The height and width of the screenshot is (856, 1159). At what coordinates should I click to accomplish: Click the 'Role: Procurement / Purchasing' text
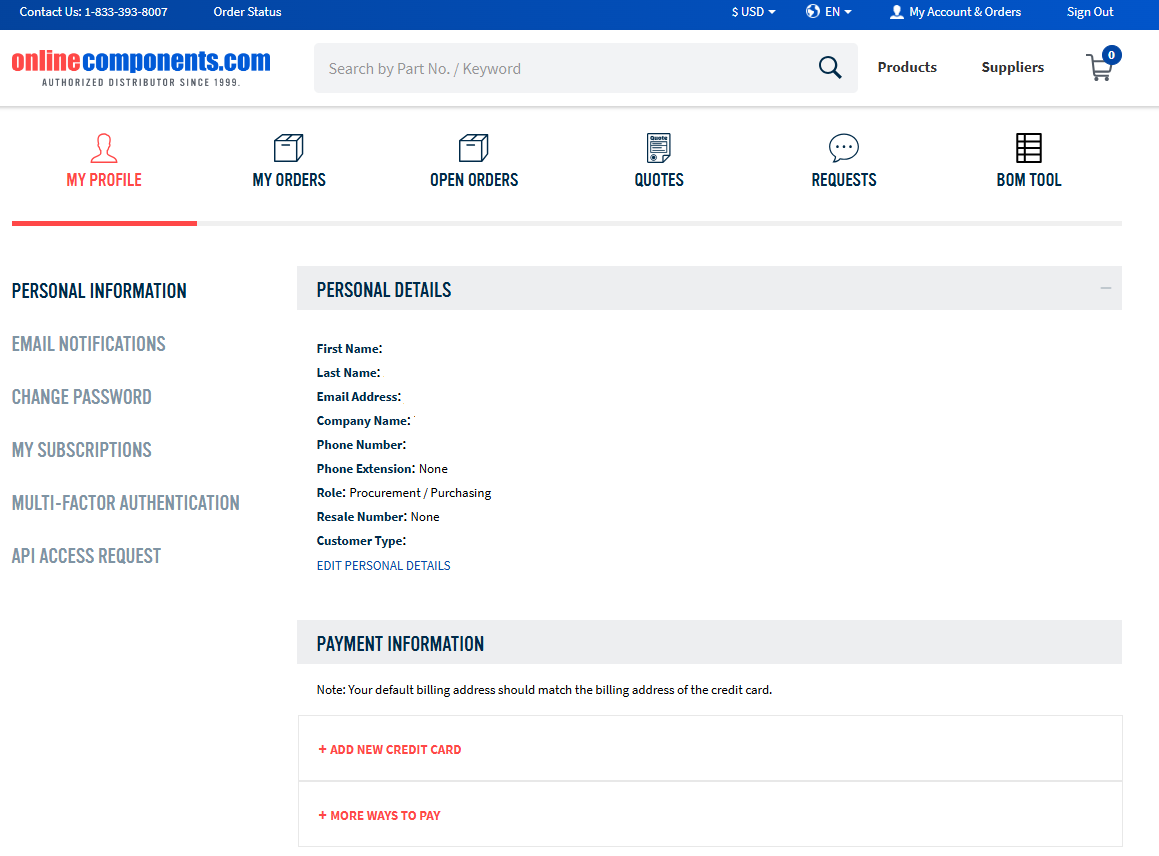404,492
